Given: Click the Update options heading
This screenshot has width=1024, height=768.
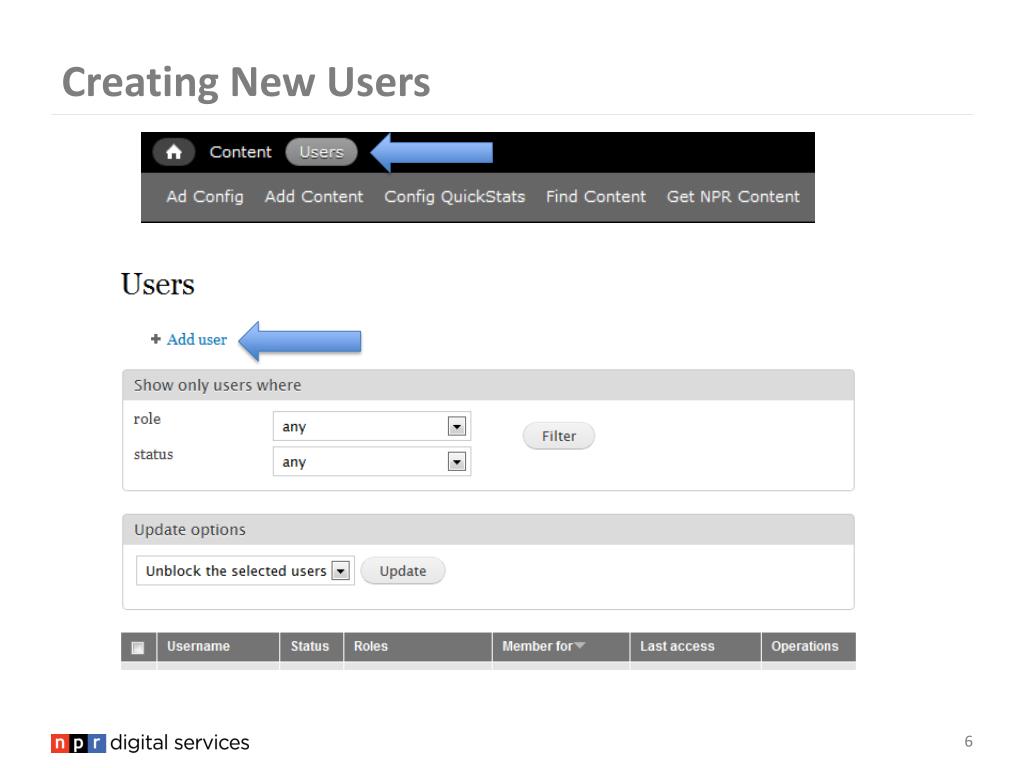Looking at the screenshot, I should [190, 530].
